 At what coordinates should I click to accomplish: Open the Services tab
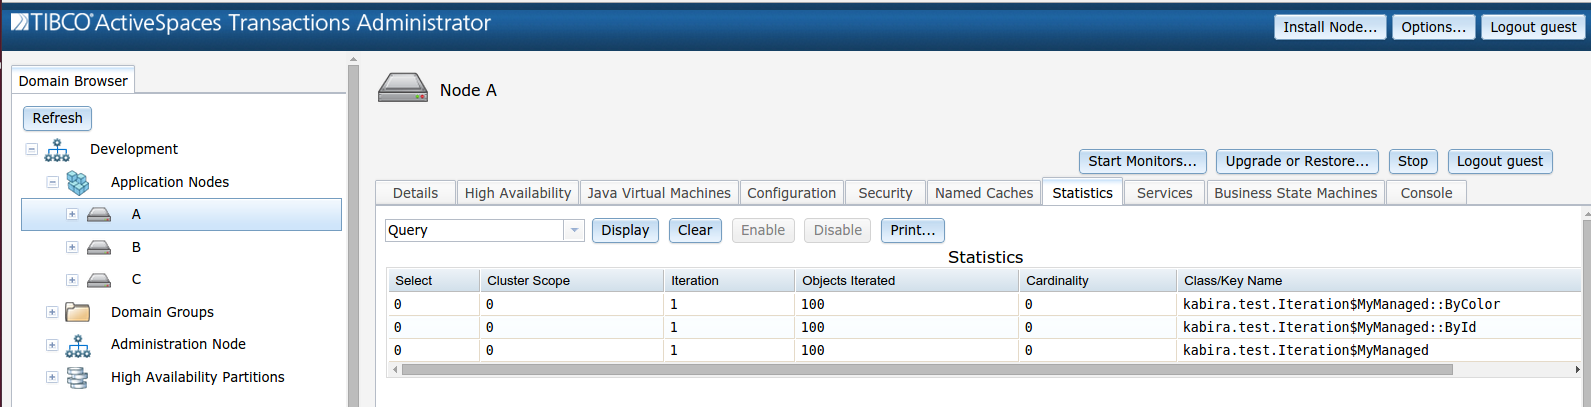pyautogui.click(x=1164, y=193)
